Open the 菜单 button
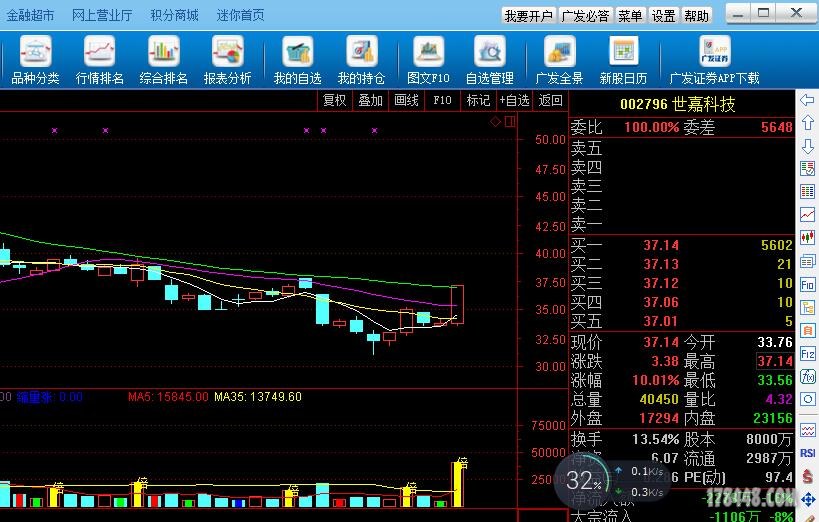The height and width of the screenshot is (522, 819). (630, 16)
